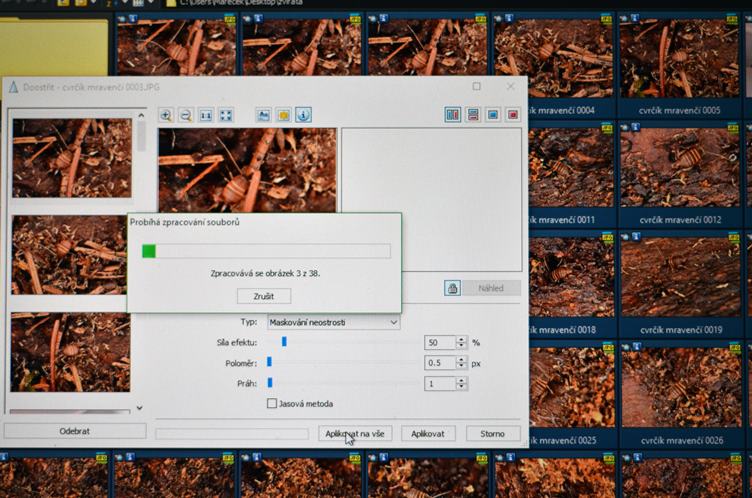
Task: Click the Poloměr slider handle
Action: click(x=269, y=362)
